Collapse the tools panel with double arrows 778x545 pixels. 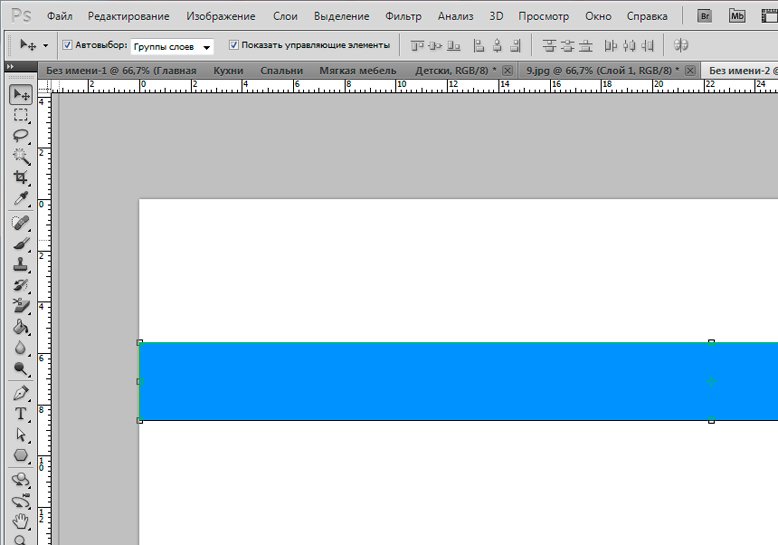pos(11,66)
